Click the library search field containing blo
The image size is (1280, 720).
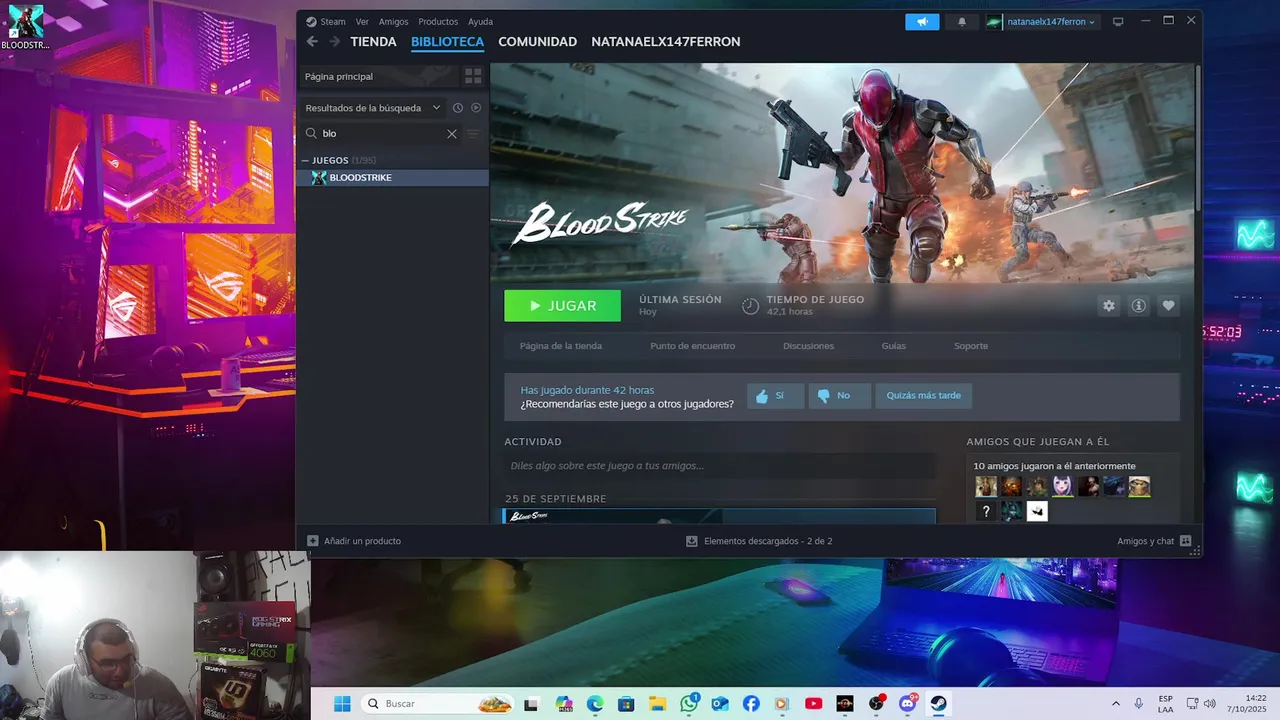click(380, 133)
